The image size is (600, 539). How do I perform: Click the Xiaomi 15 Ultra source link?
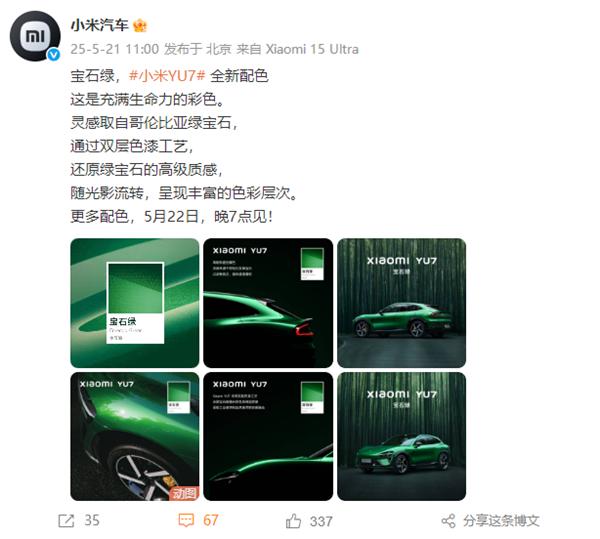[x=312, y=49]
